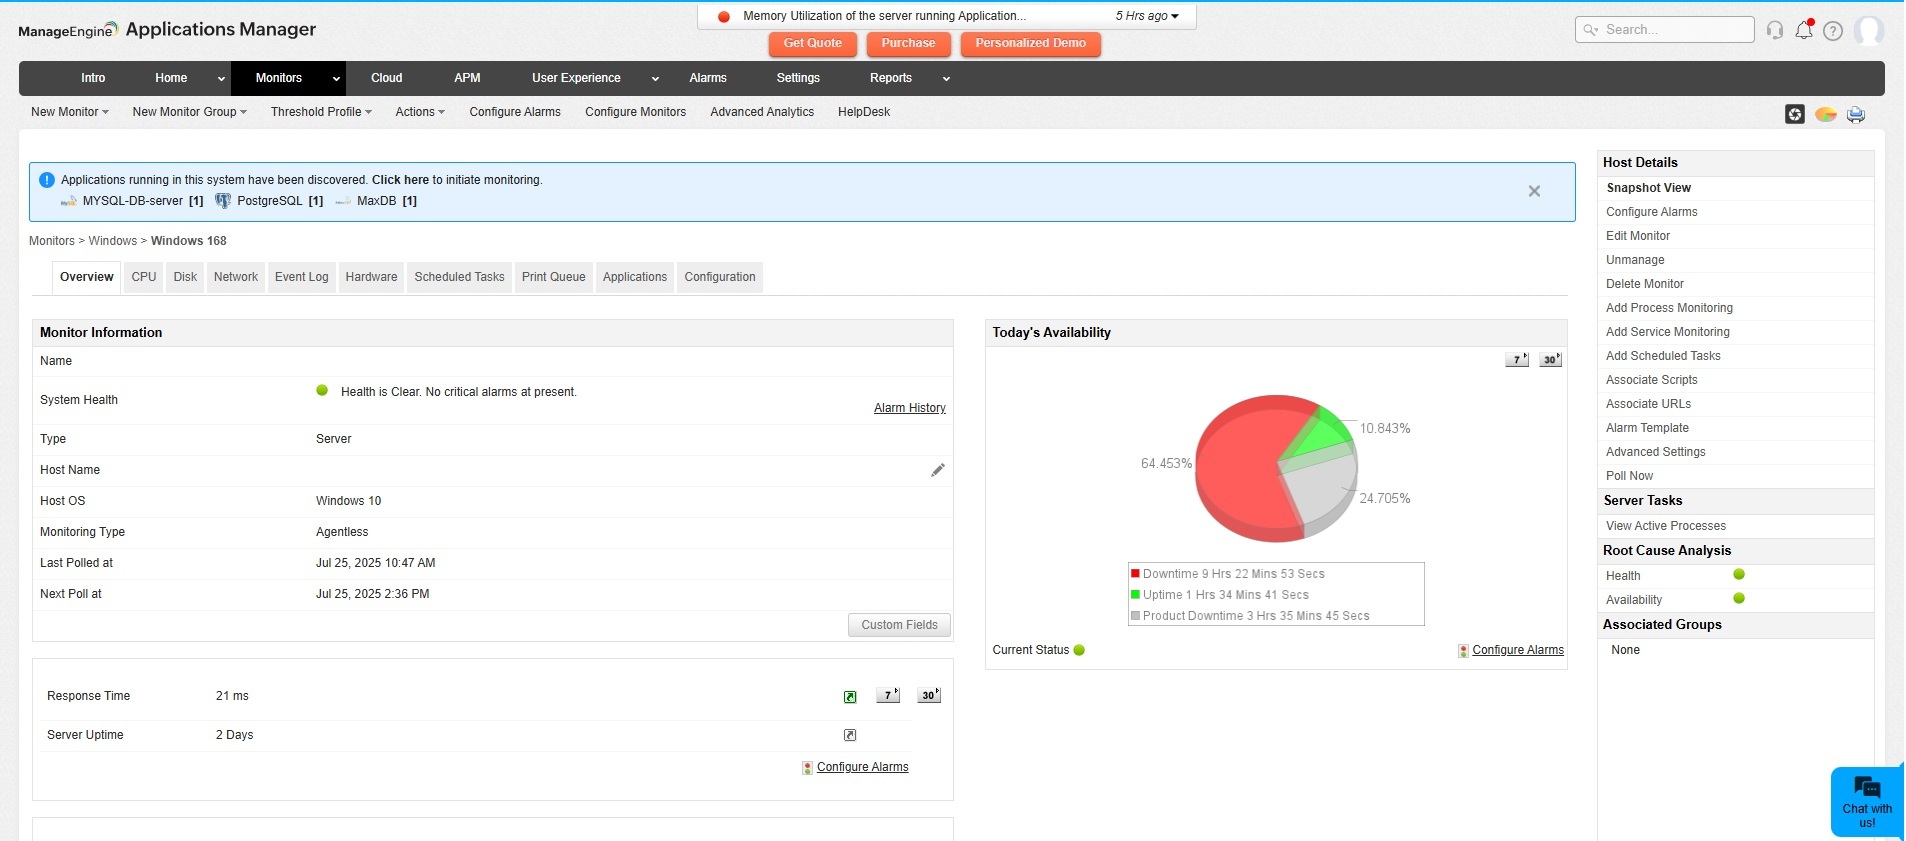Switch to the CPU tab
The height and width of the screenshot is (841, 1906).
point(144,277)
